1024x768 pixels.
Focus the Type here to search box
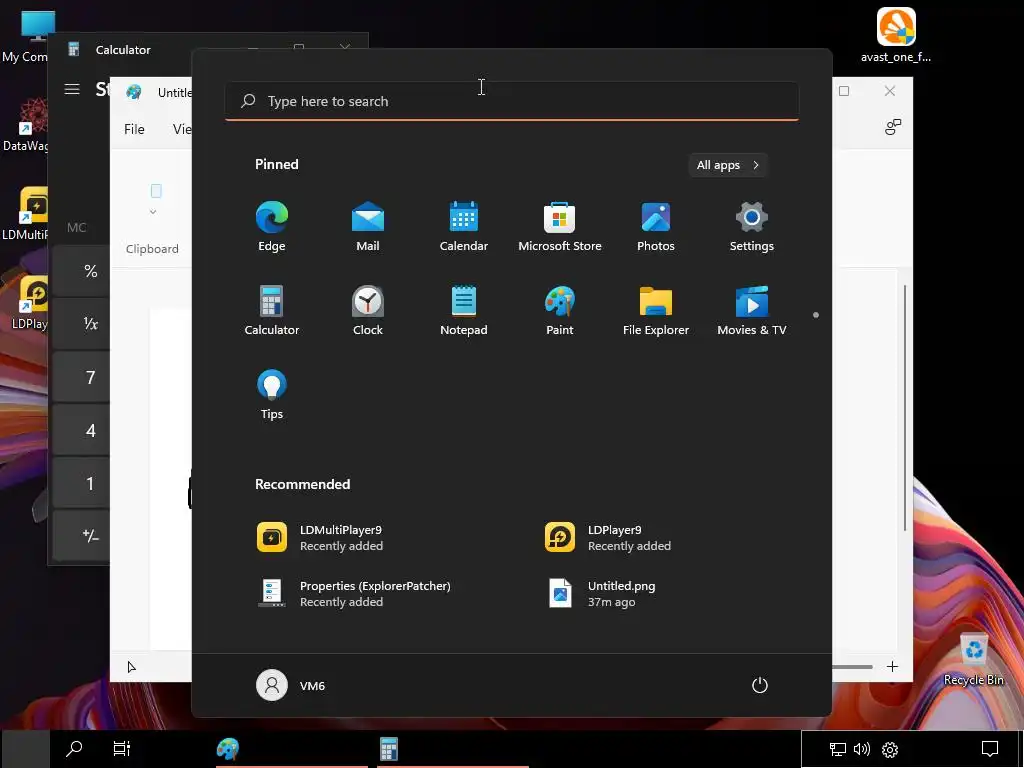pos(512,101)
